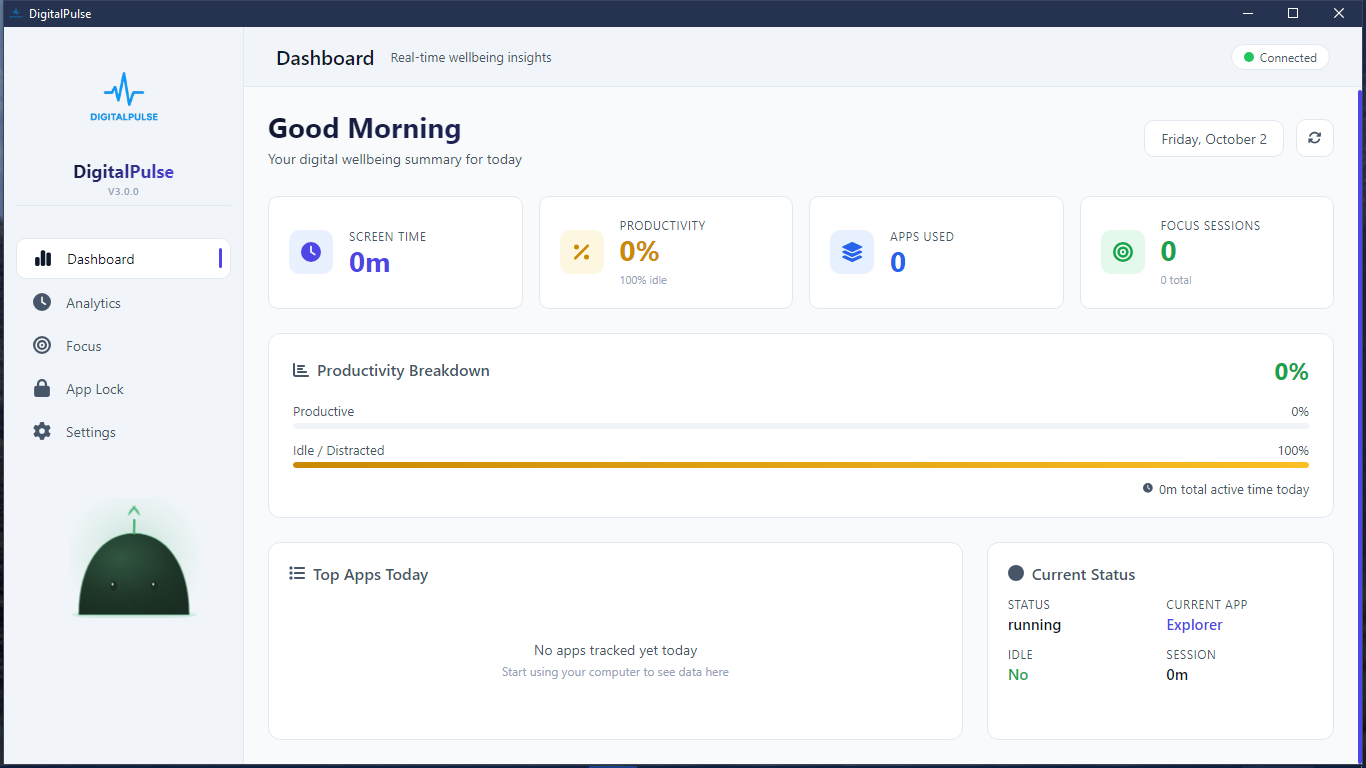Click '0m total active time today' text
The height and width of the screenshot is (768, 1366).
coord(1234,490)
